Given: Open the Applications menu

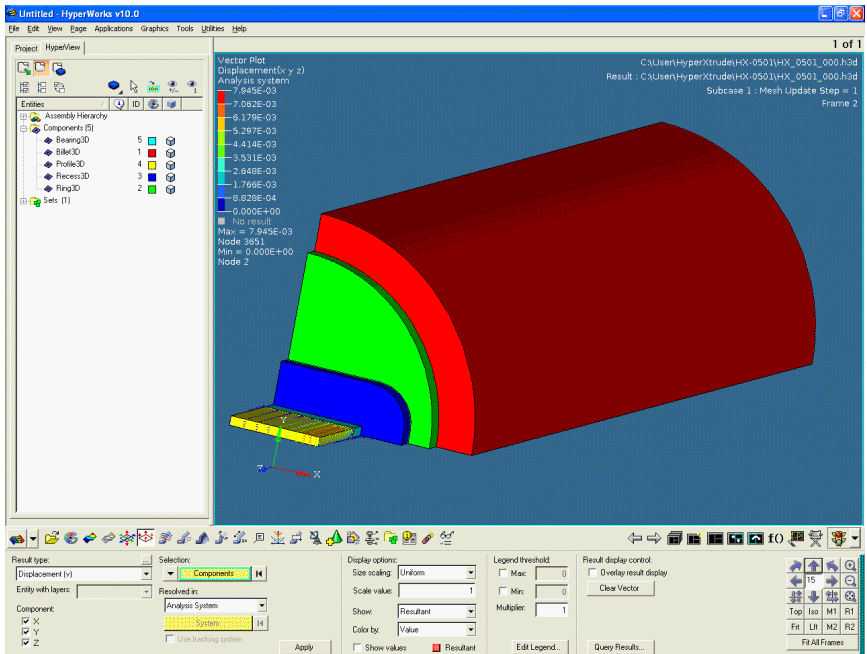Looking at the screenshot, I should coord(113,29).
